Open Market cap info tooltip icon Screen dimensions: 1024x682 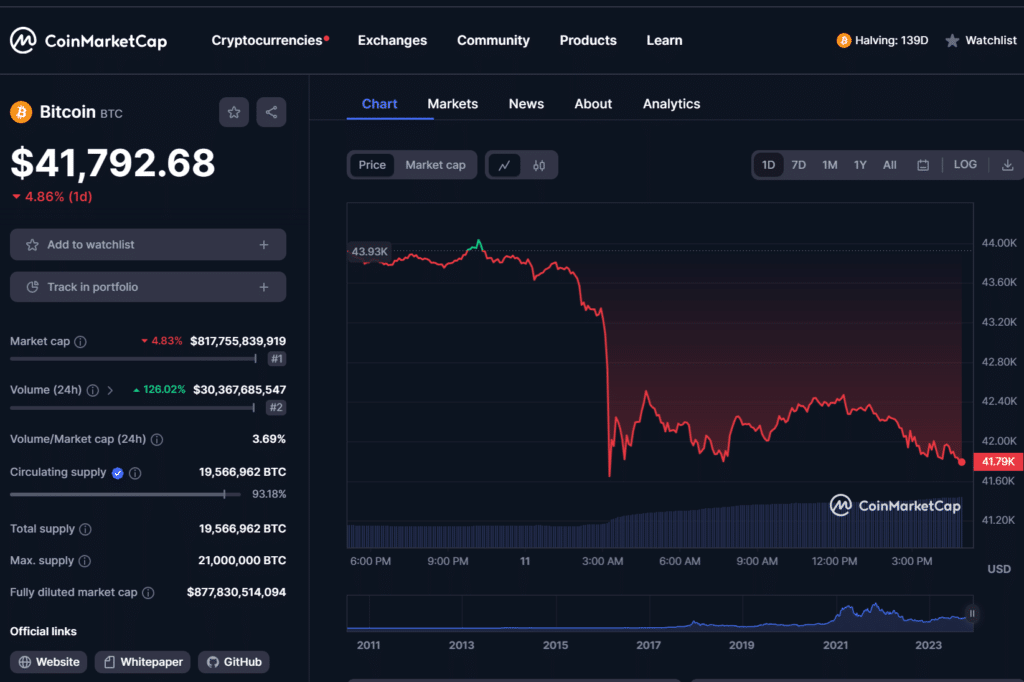click(x=80, y=342)
